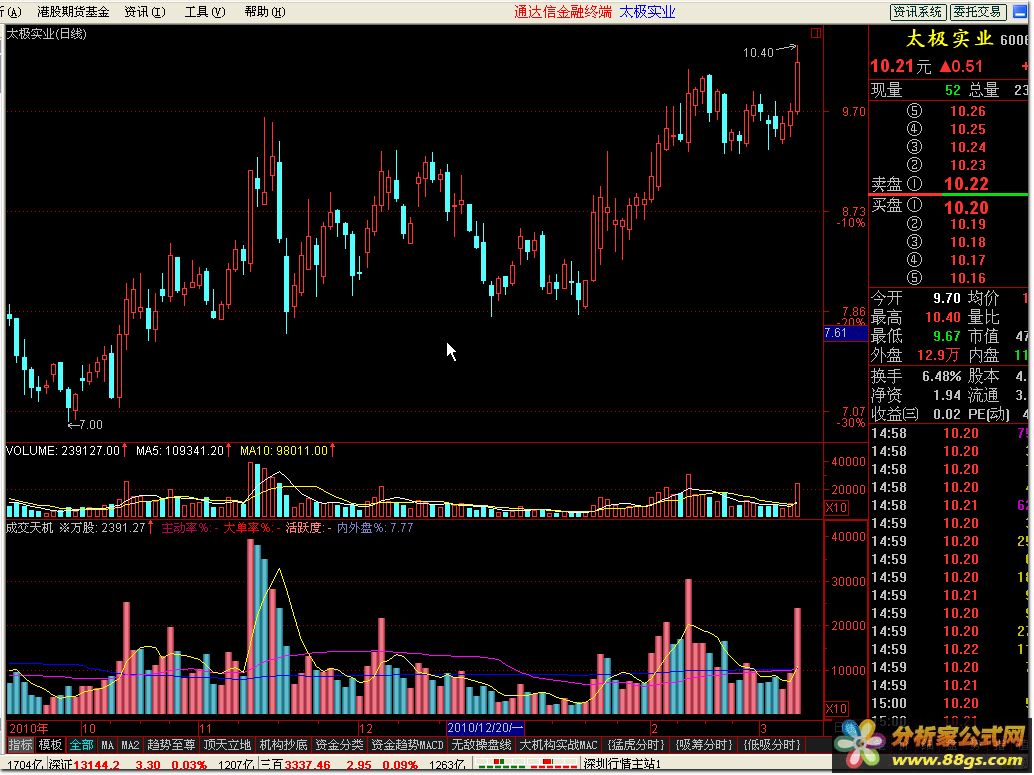Click the MA10: 98011.00 label
The height and width of the screenshot is (775, 1034).
284,450
